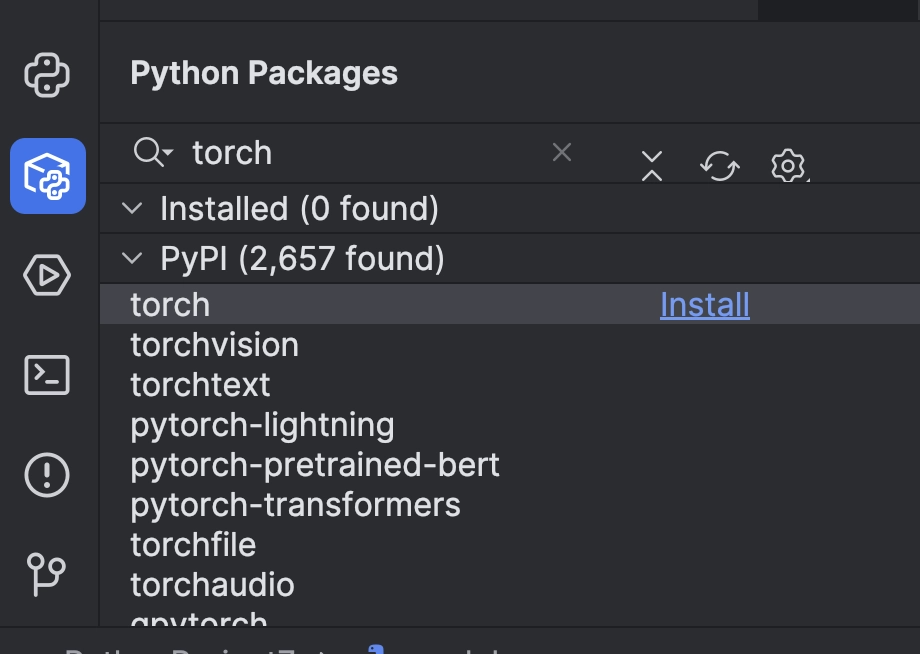The width and height of the screenshot is (920, 654).
Task: Reload the package repositories
Action: tap(719, 165)
